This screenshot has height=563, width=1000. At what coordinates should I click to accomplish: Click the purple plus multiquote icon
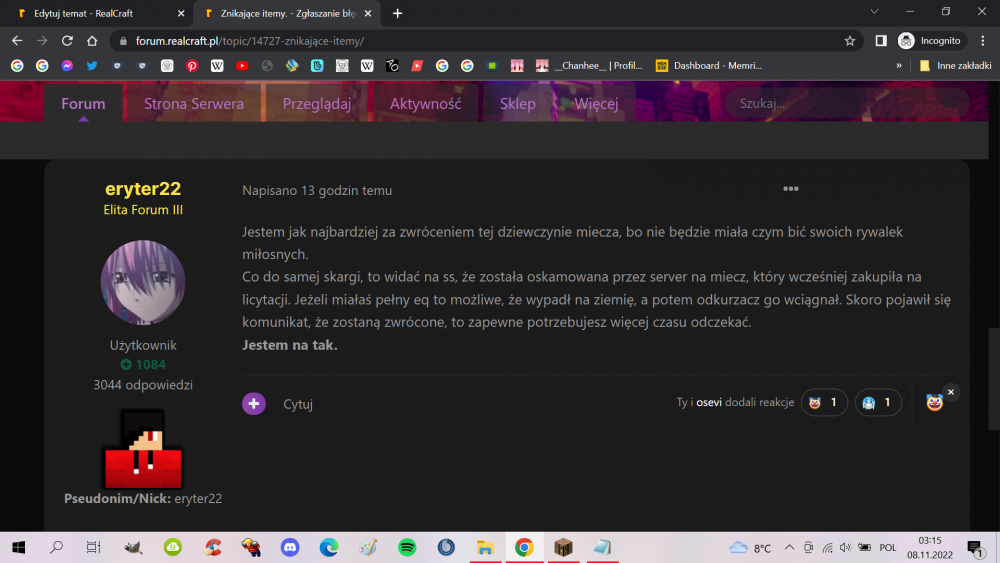[x=254, y=403]
